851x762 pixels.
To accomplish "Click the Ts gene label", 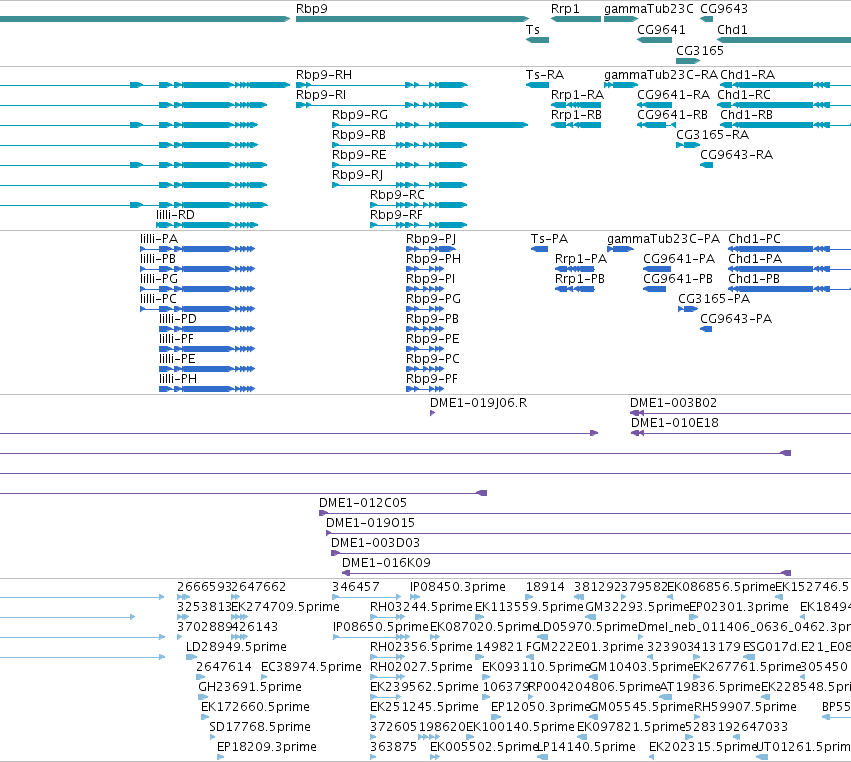I will click(x=533, y=30).
